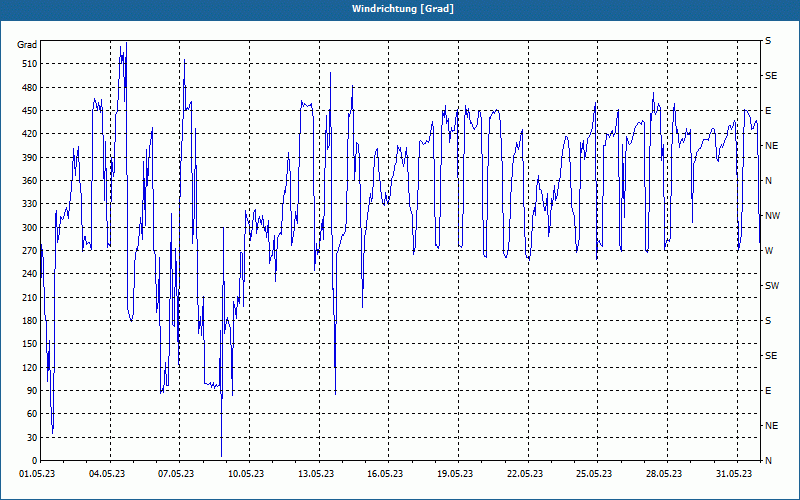Click the chart title 'Windrichtung [Grad]'
Screen dimensions: 800x500
pos(403,9)
